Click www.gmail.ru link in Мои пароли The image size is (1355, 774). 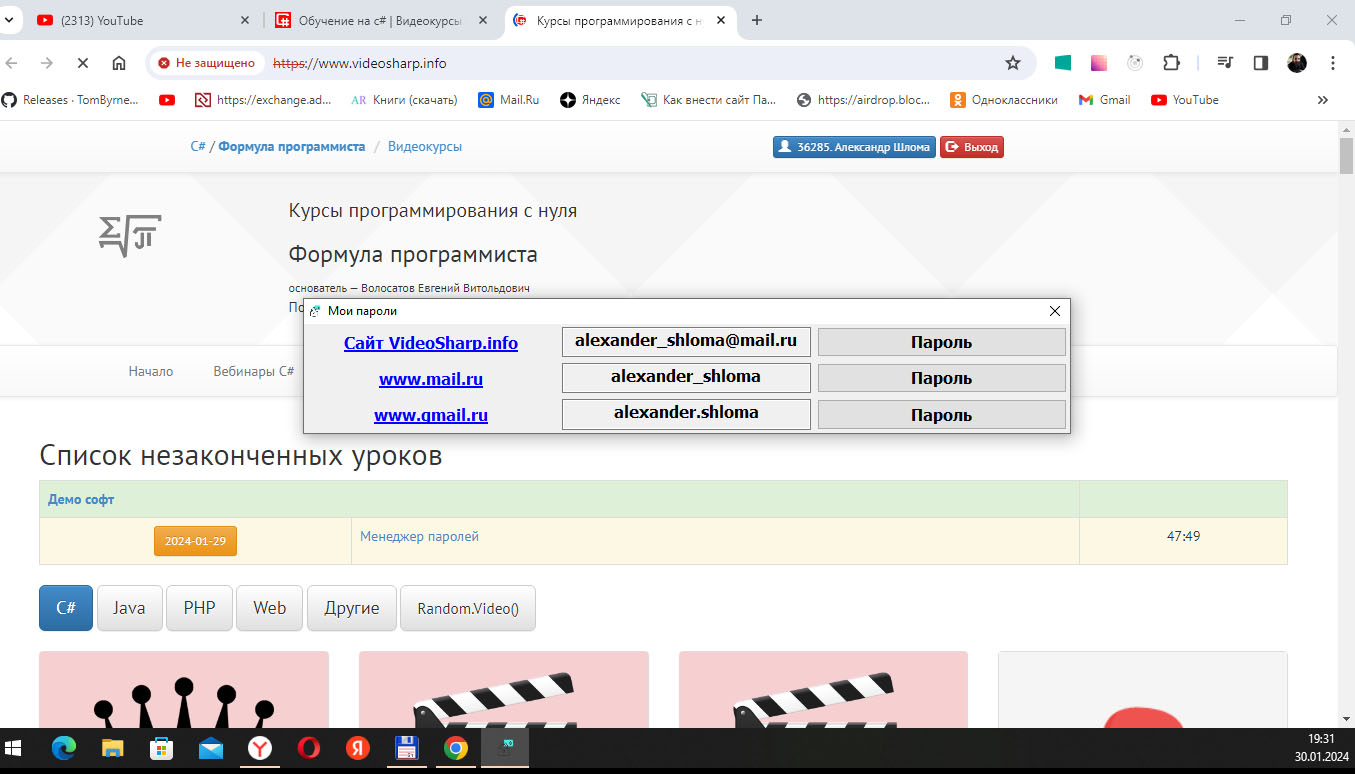click(x=431, y=415)
